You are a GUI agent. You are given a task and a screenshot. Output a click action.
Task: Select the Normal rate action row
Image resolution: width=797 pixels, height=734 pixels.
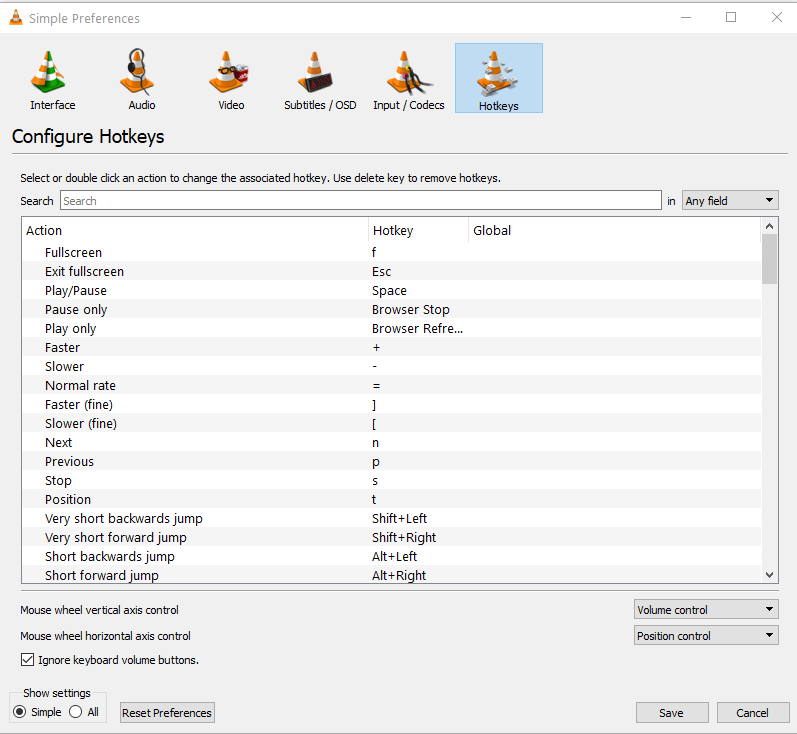(x=391, y=385)
